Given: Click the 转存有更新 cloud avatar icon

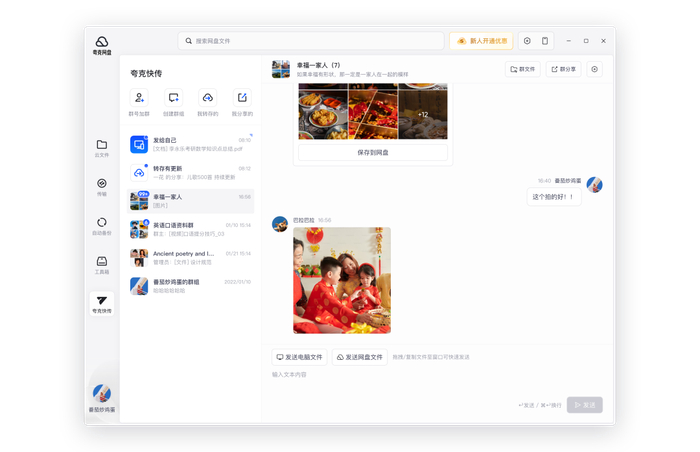Looking at the screenshot, I should click(139, 173).
